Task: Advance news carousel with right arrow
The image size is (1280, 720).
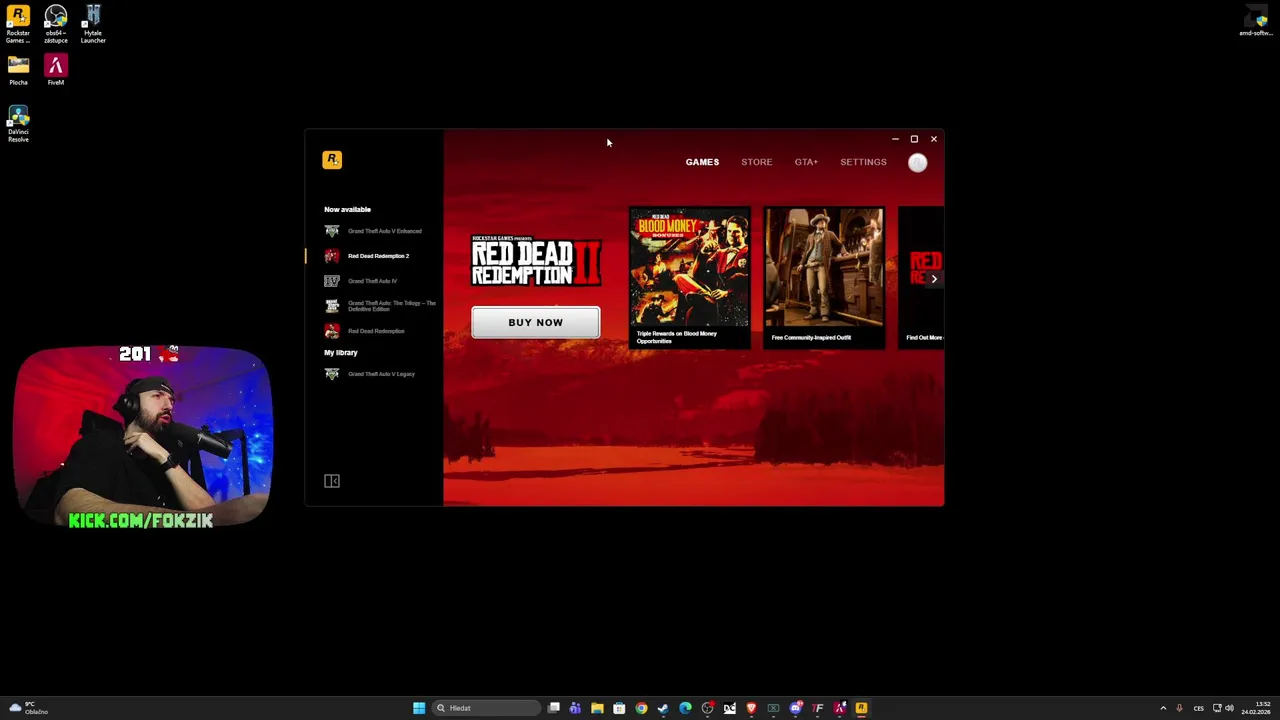Action: (934, 279)
